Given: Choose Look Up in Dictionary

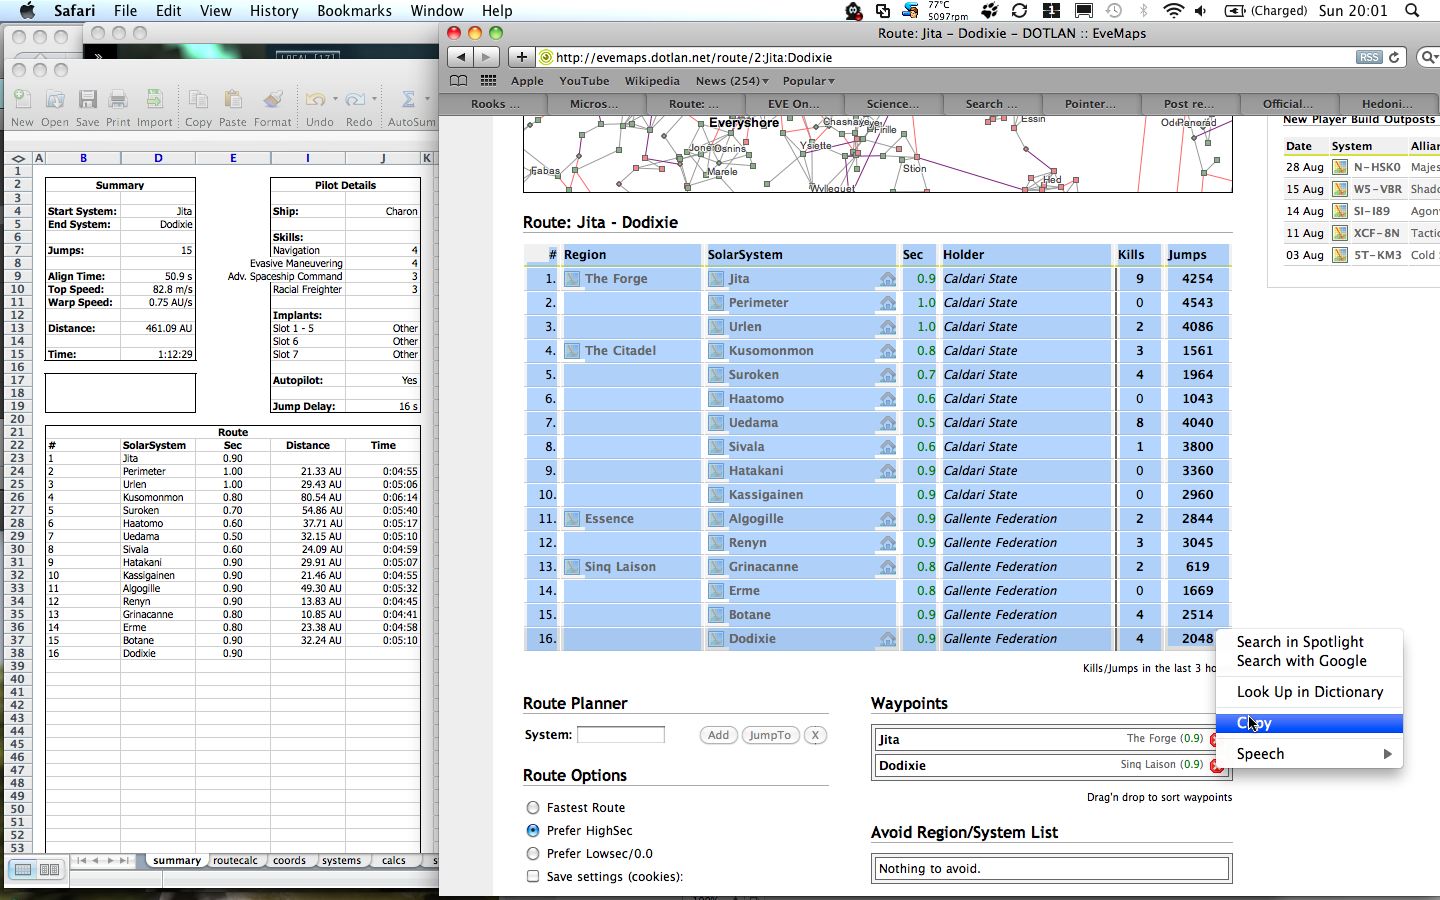Looking at the screenshot, I should pyautogui.click(x=1309, y=692).
